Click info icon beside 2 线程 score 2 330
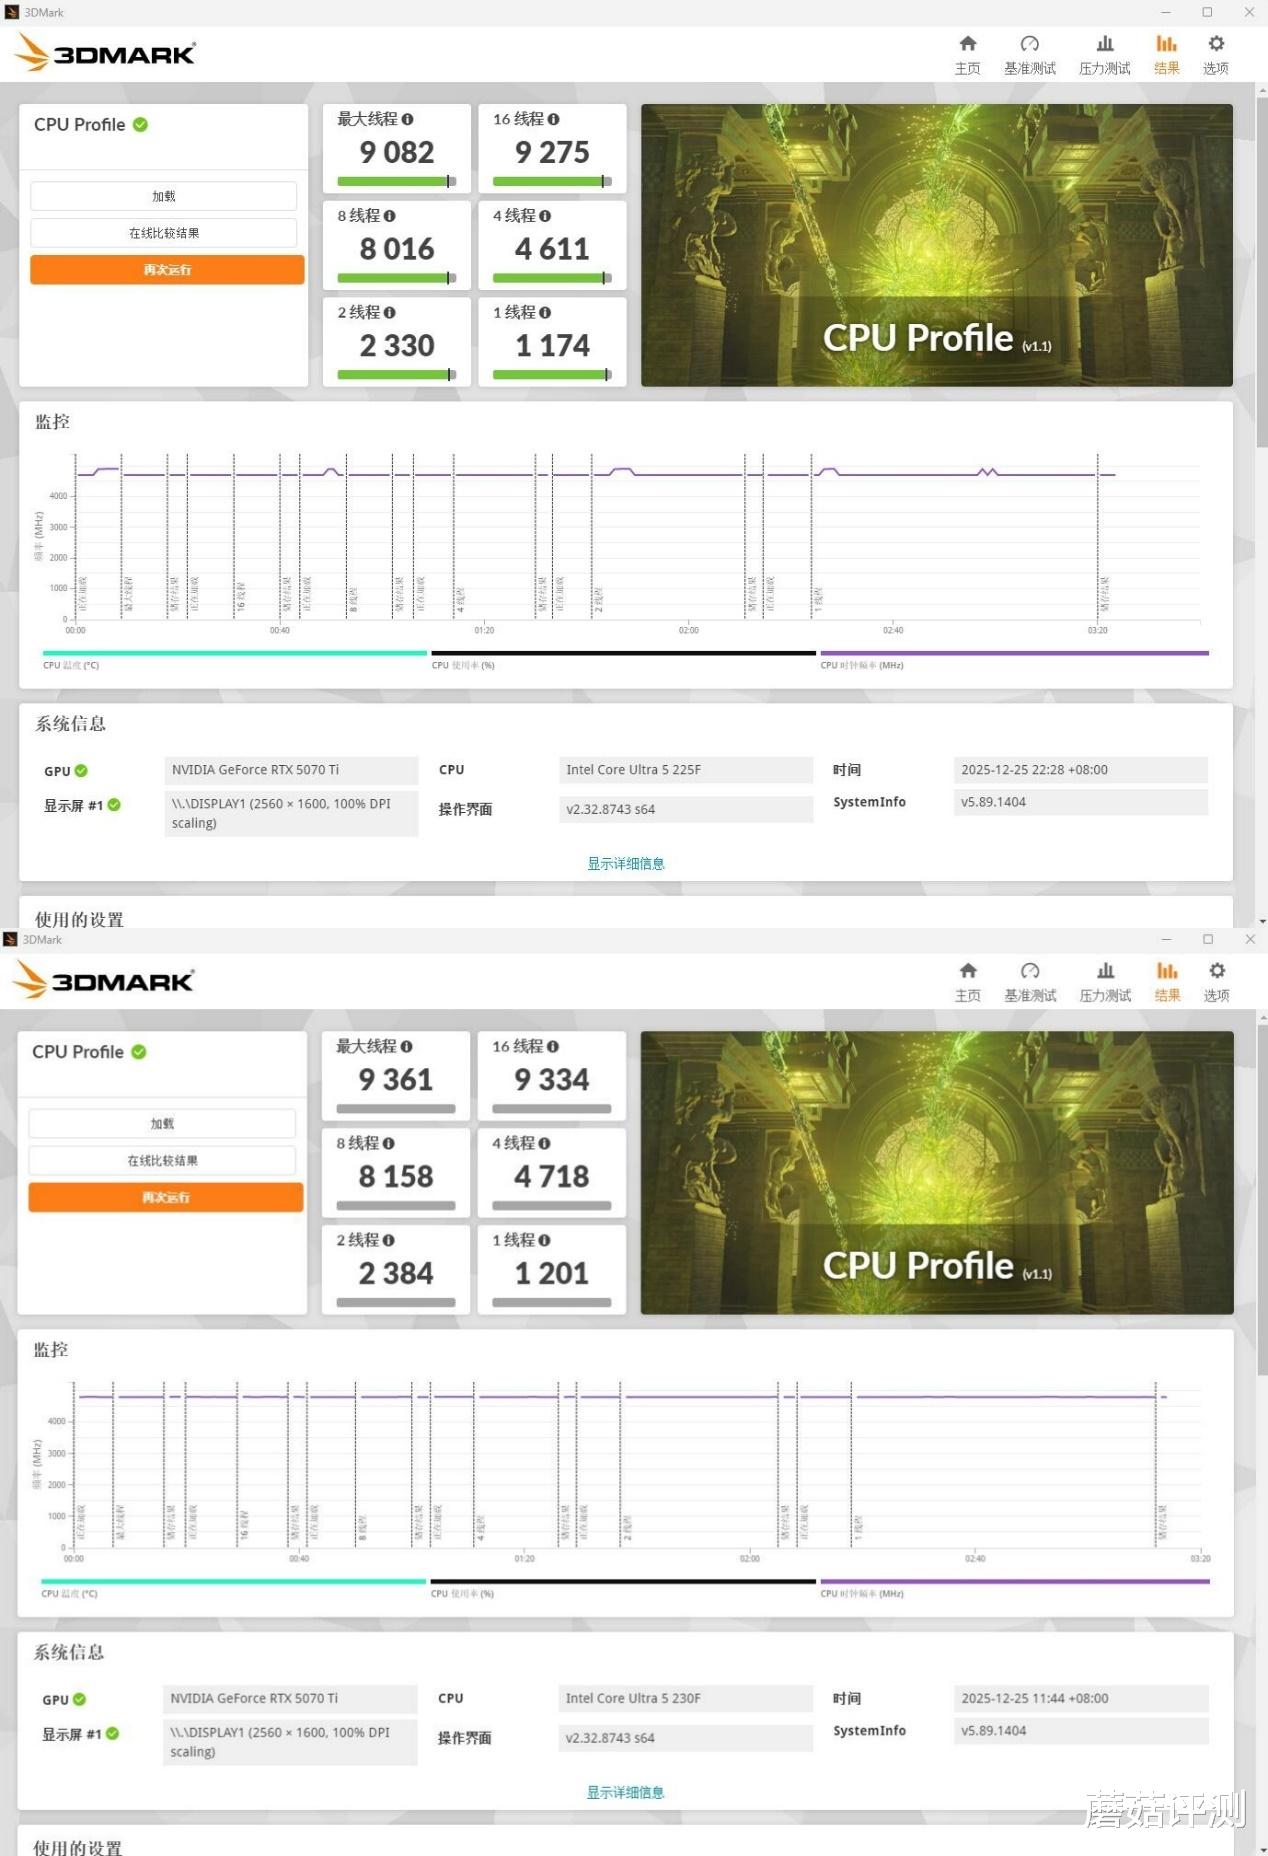Image resolution: width=1268 pixels, height=1856 pixels. tap(389, 313)
